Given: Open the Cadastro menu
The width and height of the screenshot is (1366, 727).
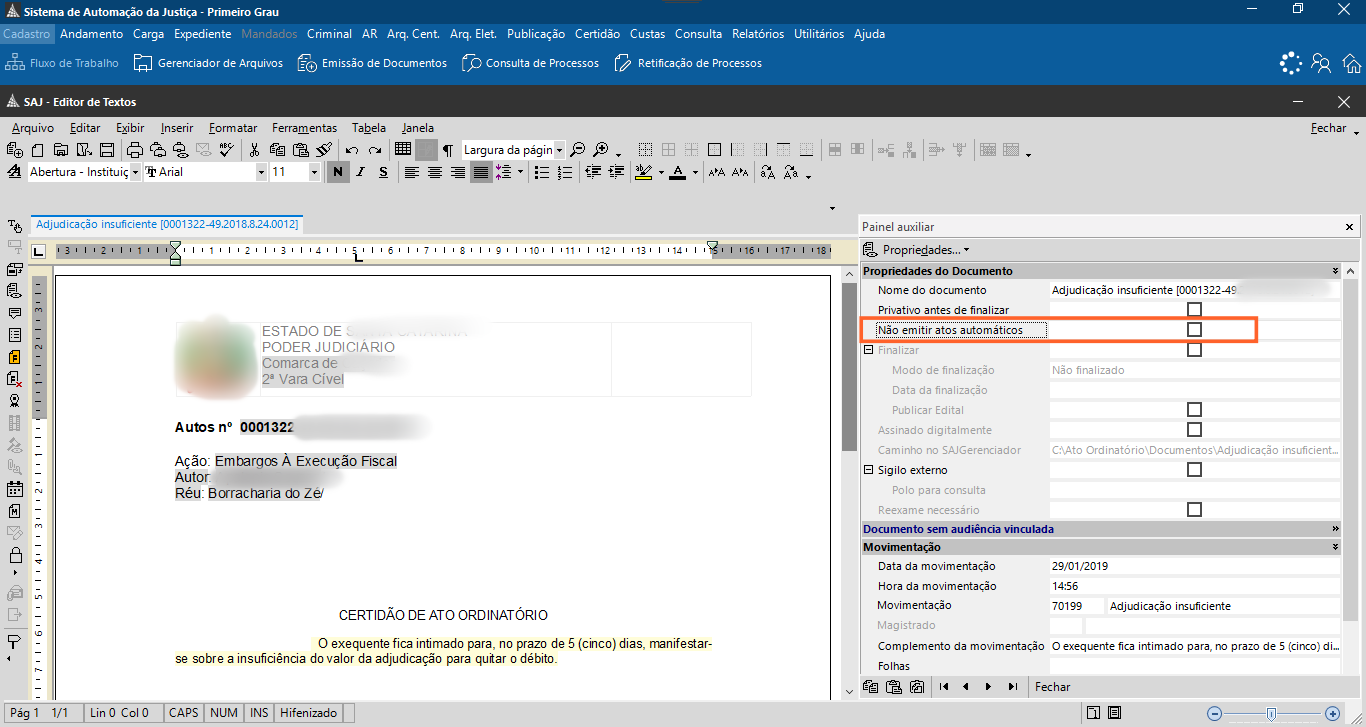Looking at the screenshot, I should click(x=27, y=34).
